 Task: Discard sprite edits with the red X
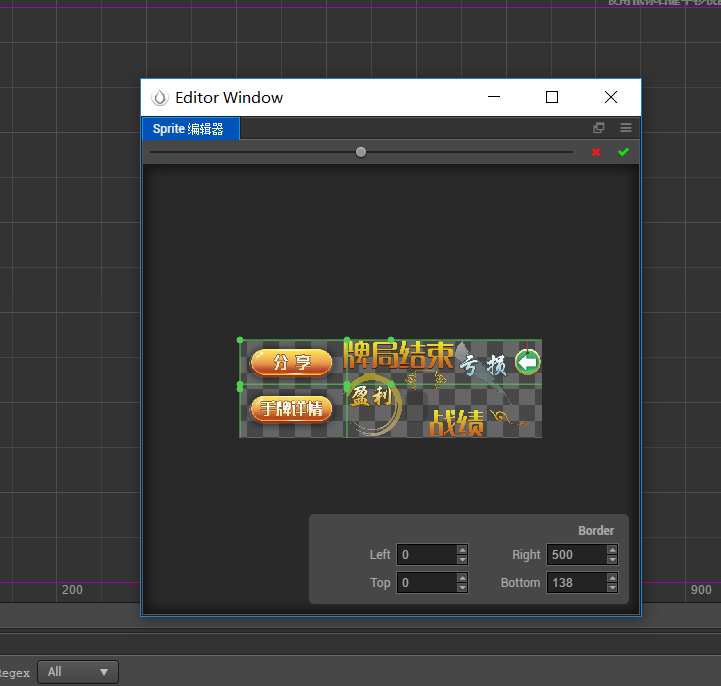tap(596, 152)
